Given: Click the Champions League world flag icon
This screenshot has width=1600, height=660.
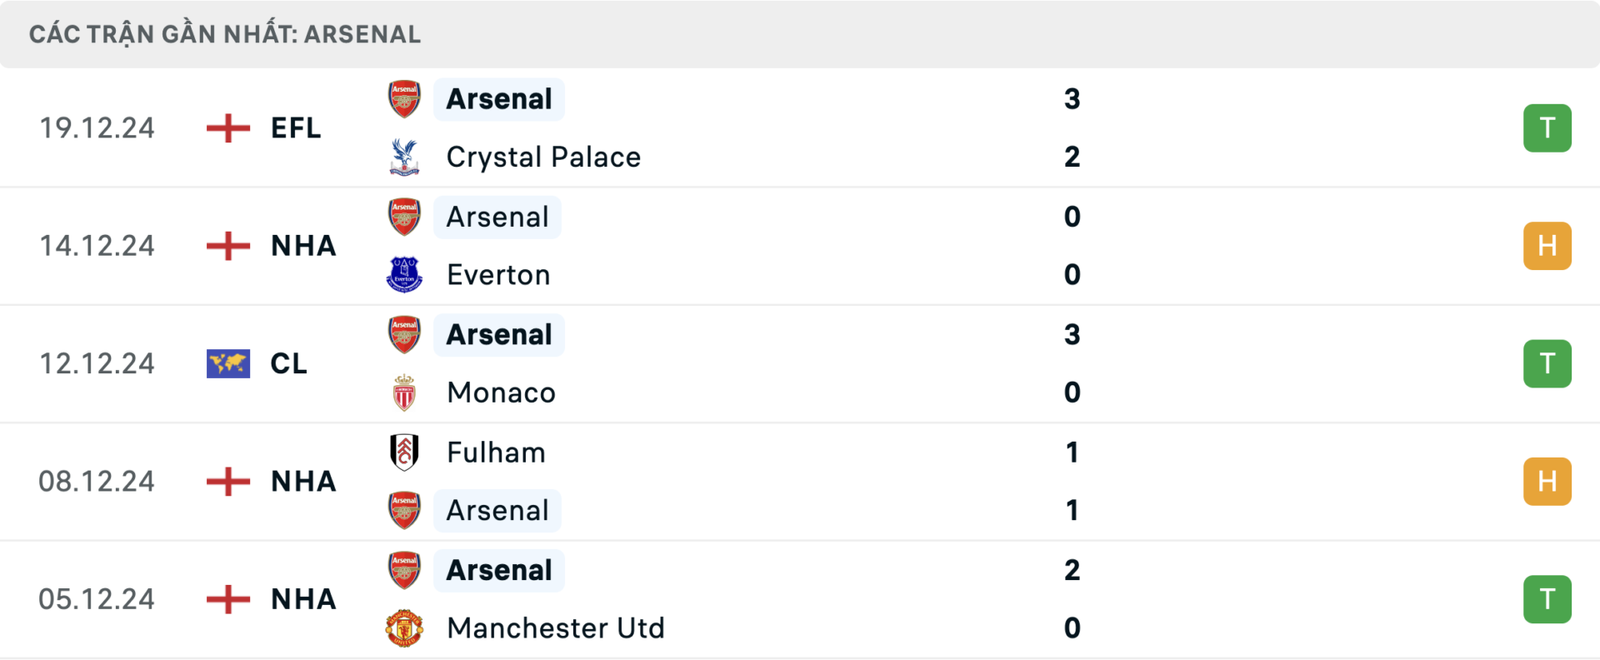Looking at the screenshot, I should 228,364.
